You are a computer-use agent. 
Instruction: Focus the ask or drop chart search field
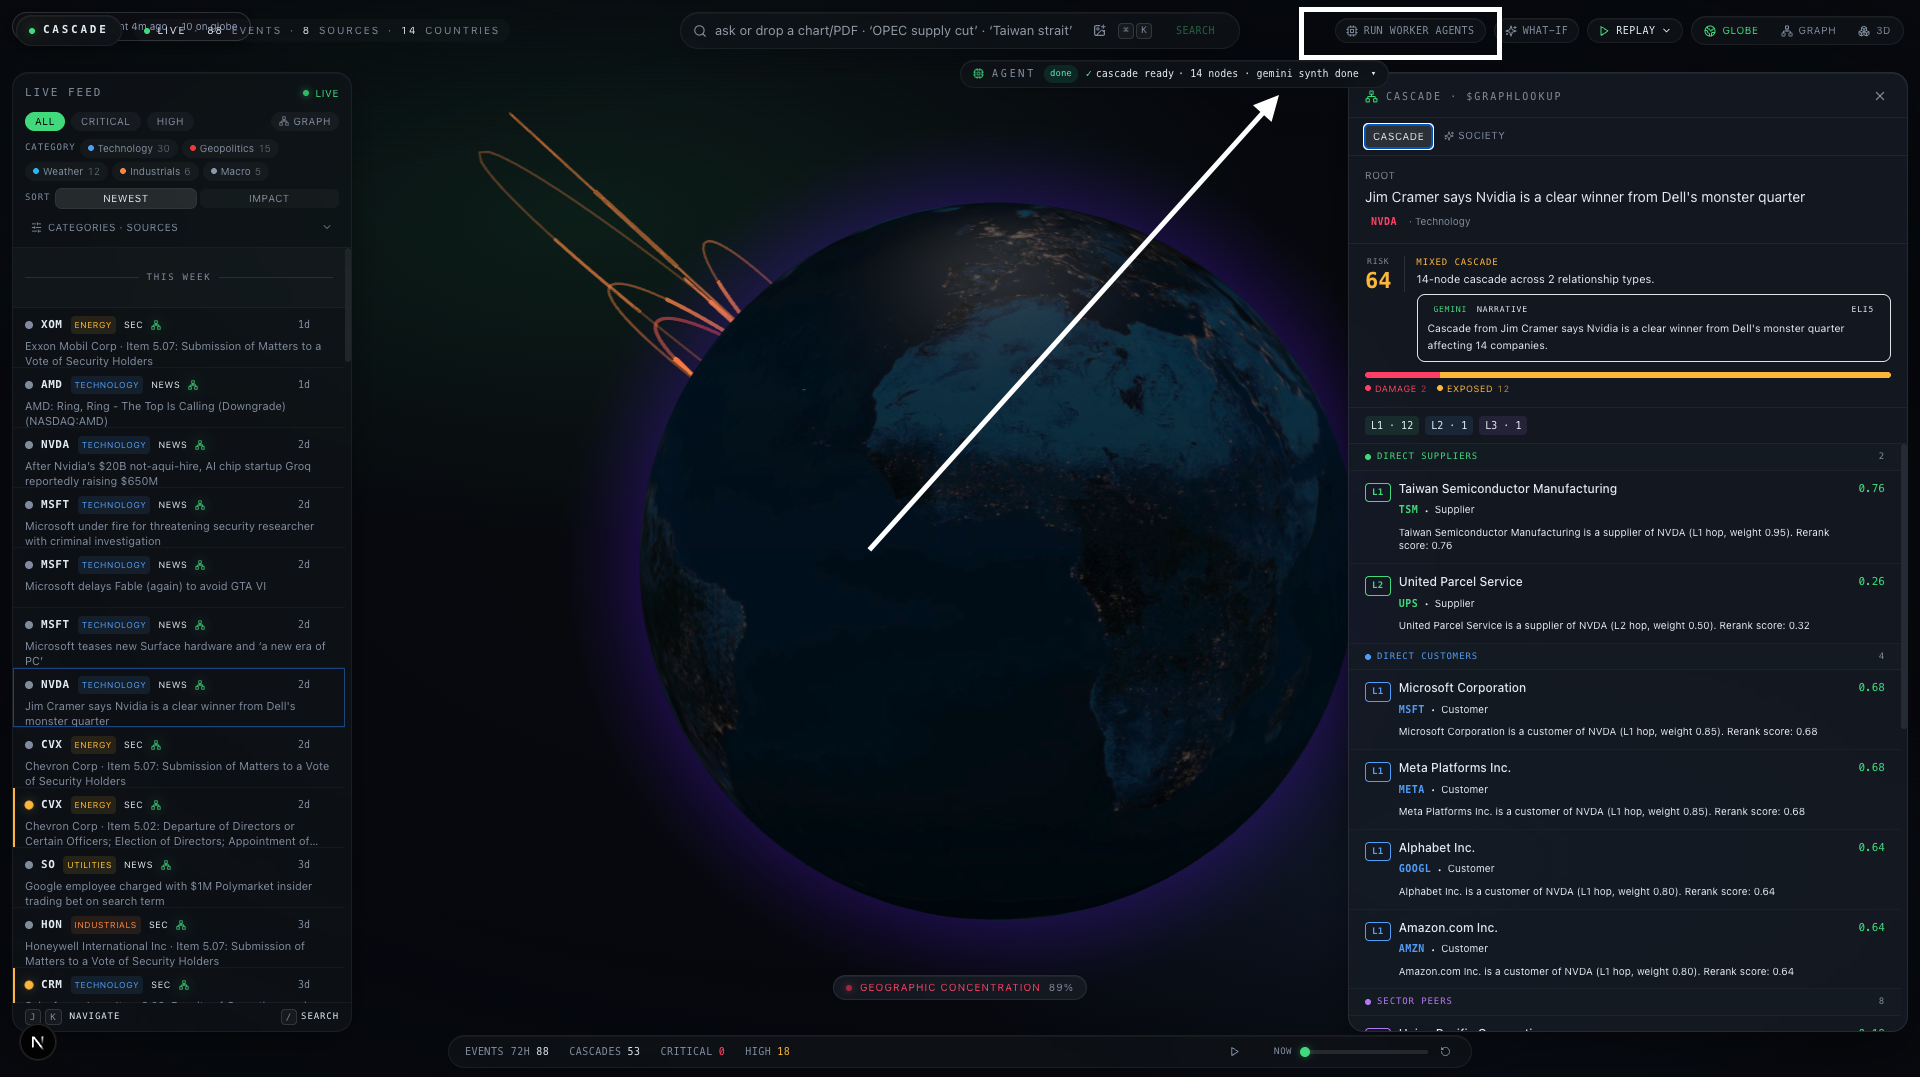click(893, 31)
